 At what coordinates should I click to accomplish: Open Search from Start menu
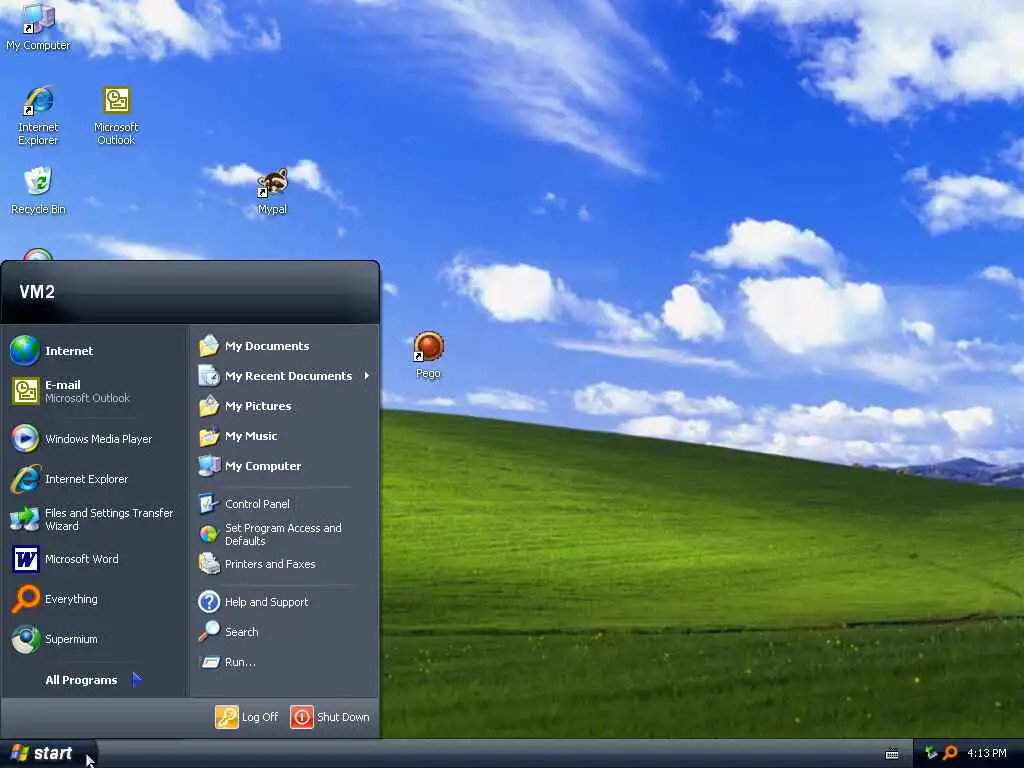coord(285,632)
